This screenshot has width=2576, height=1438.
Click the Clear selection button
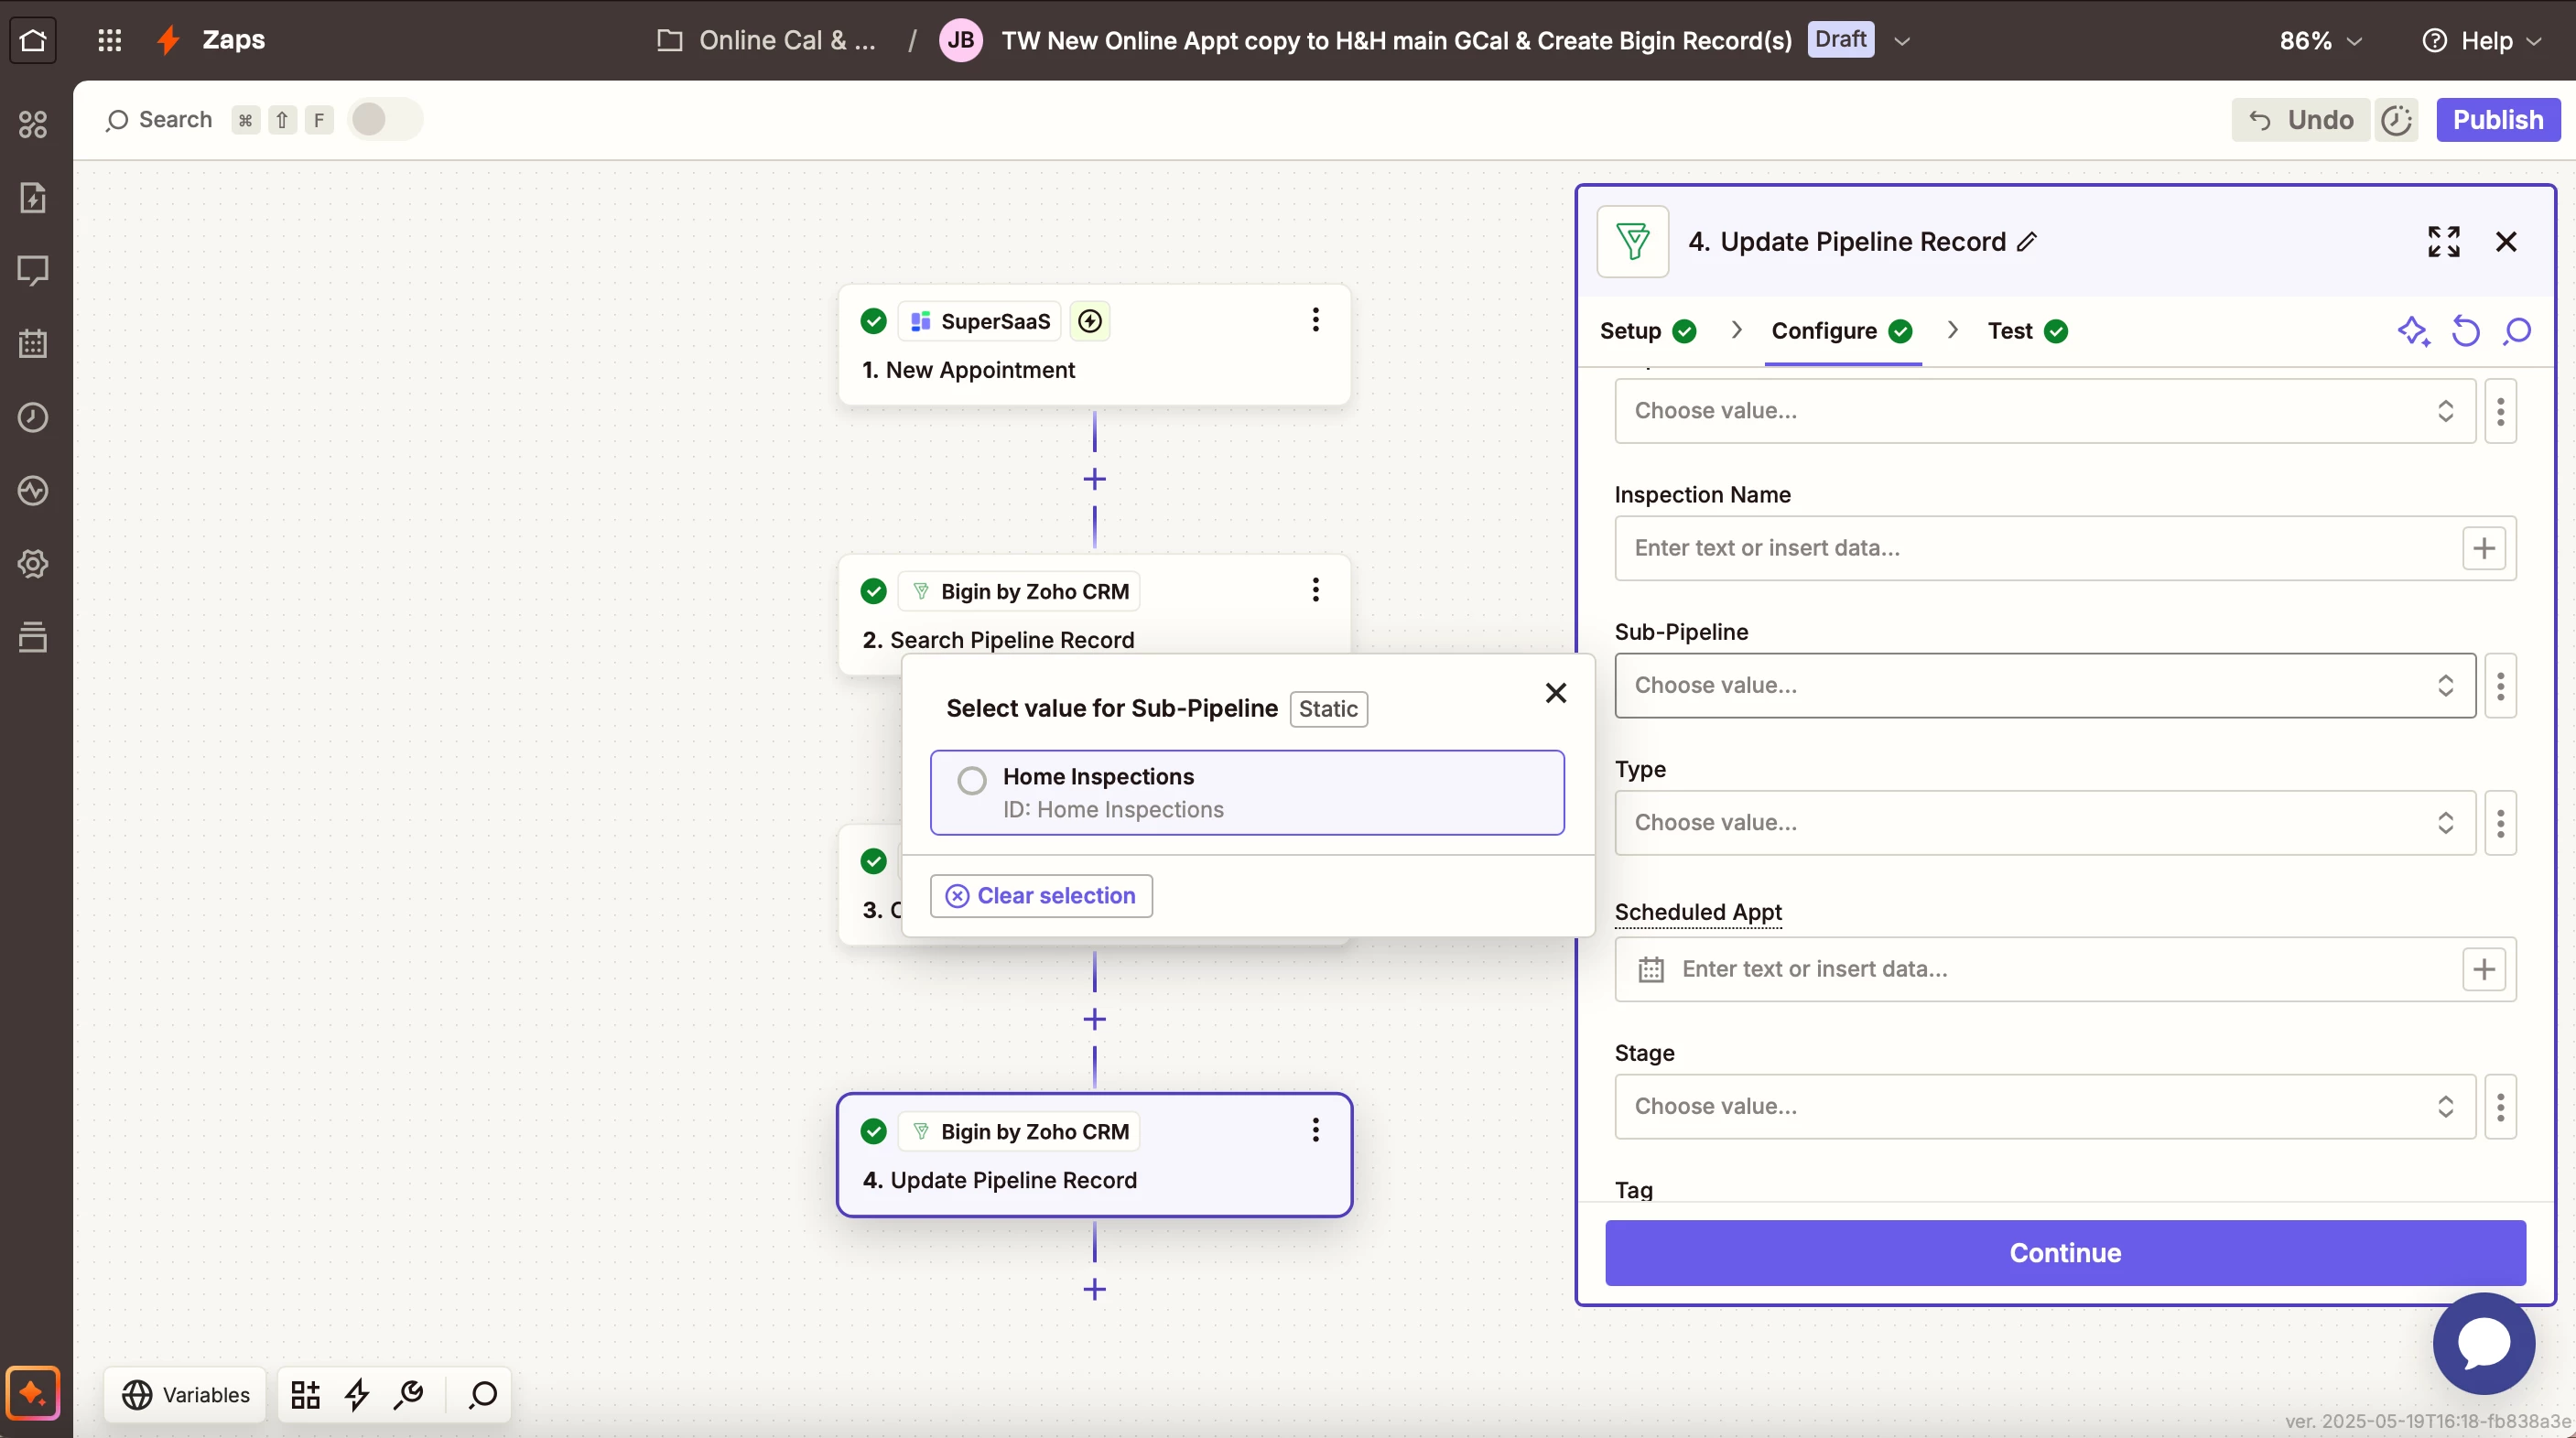(x=1041, y=895)
